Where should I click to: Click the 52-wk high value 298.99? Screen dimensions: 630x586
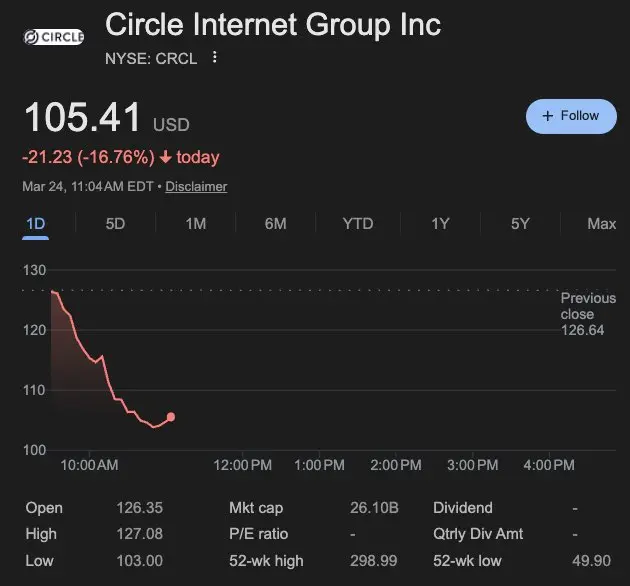pyautogui.click(x=374, y=560)
